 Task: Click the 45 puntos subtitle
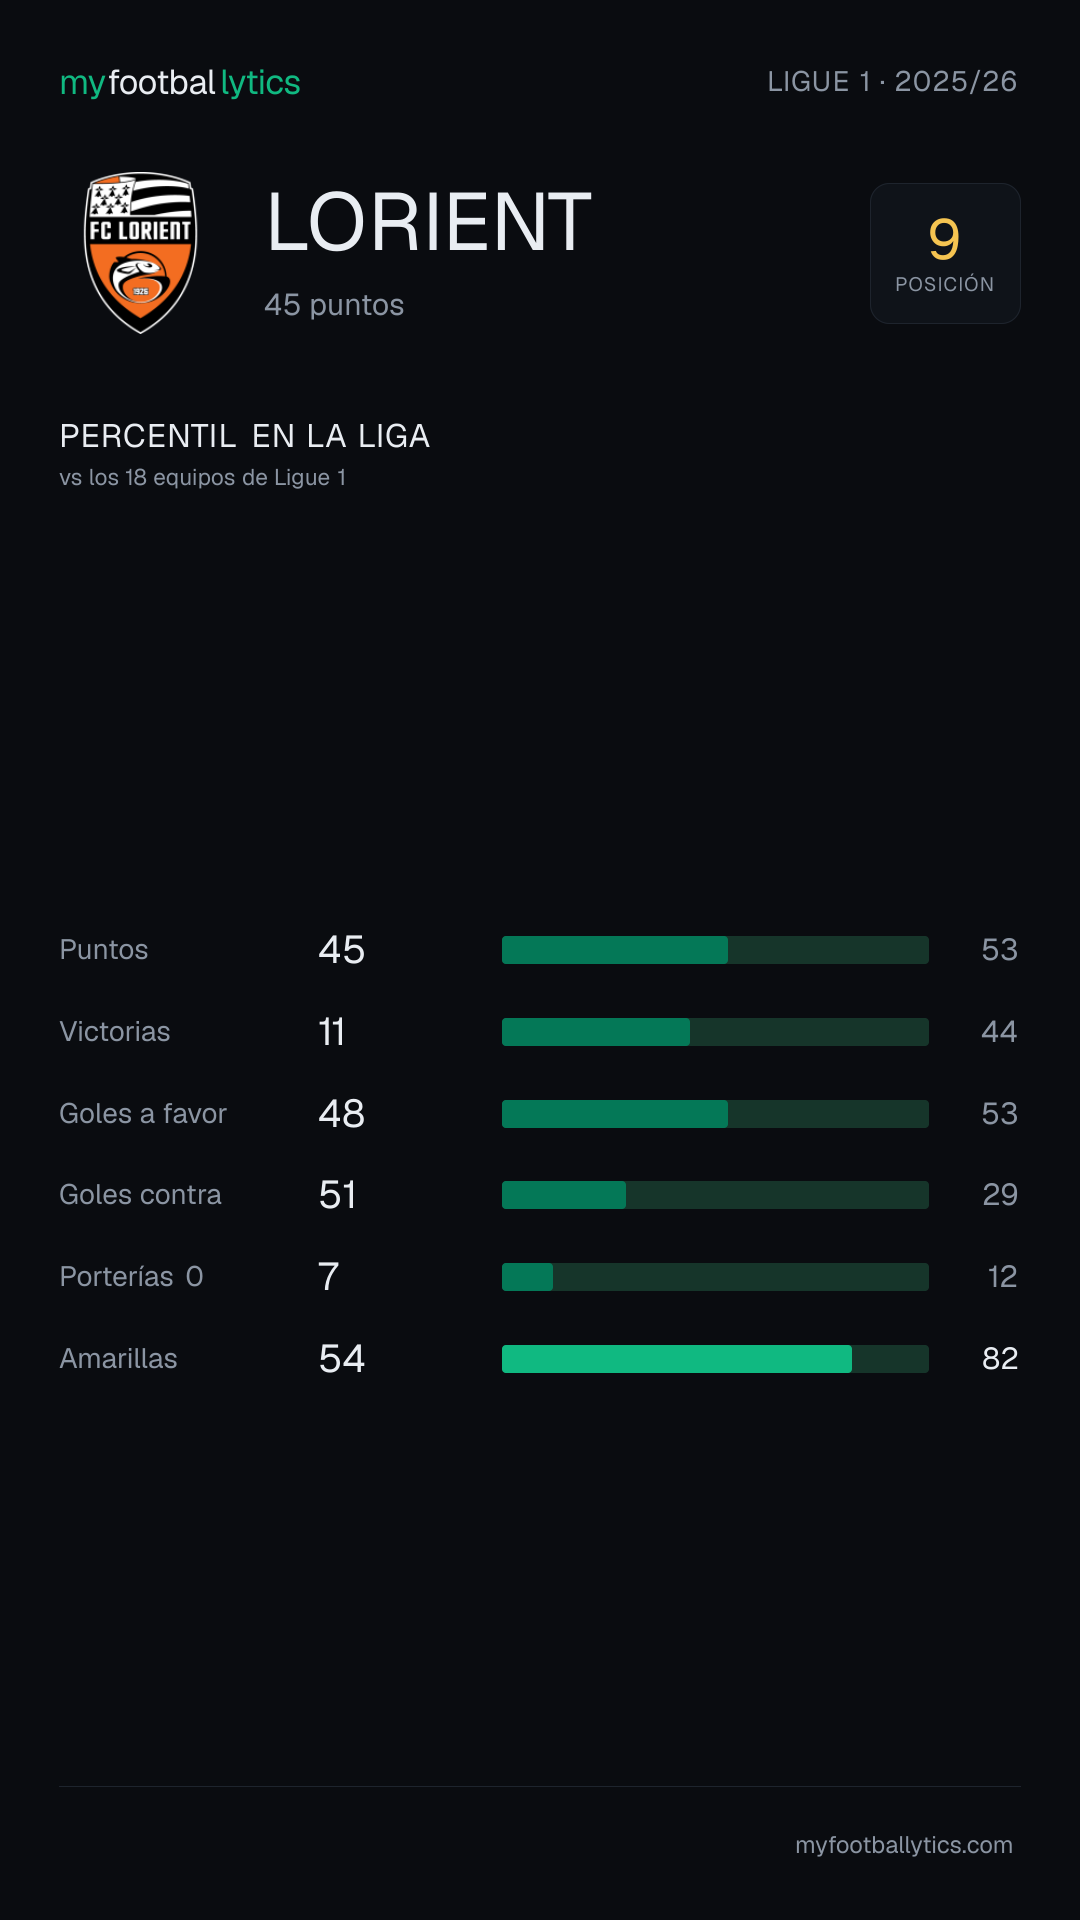click(x=334, y=305)
